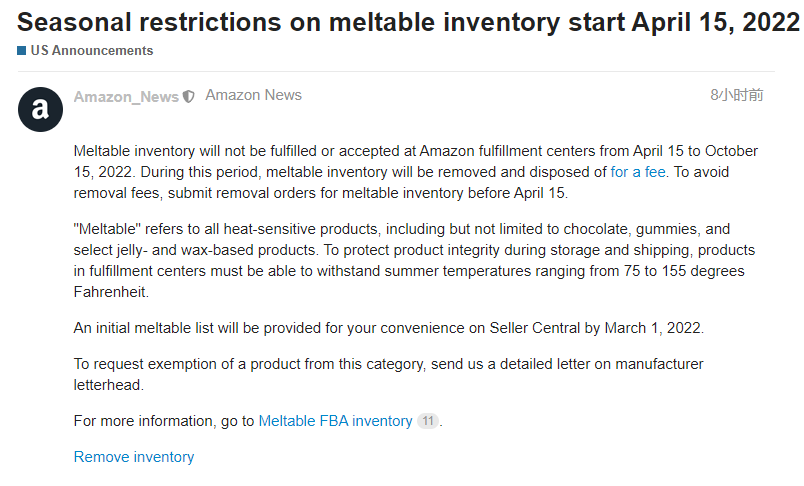804x486 pixels.
Task: Click the link click-count badge showing 11
Action: point(428,421)
